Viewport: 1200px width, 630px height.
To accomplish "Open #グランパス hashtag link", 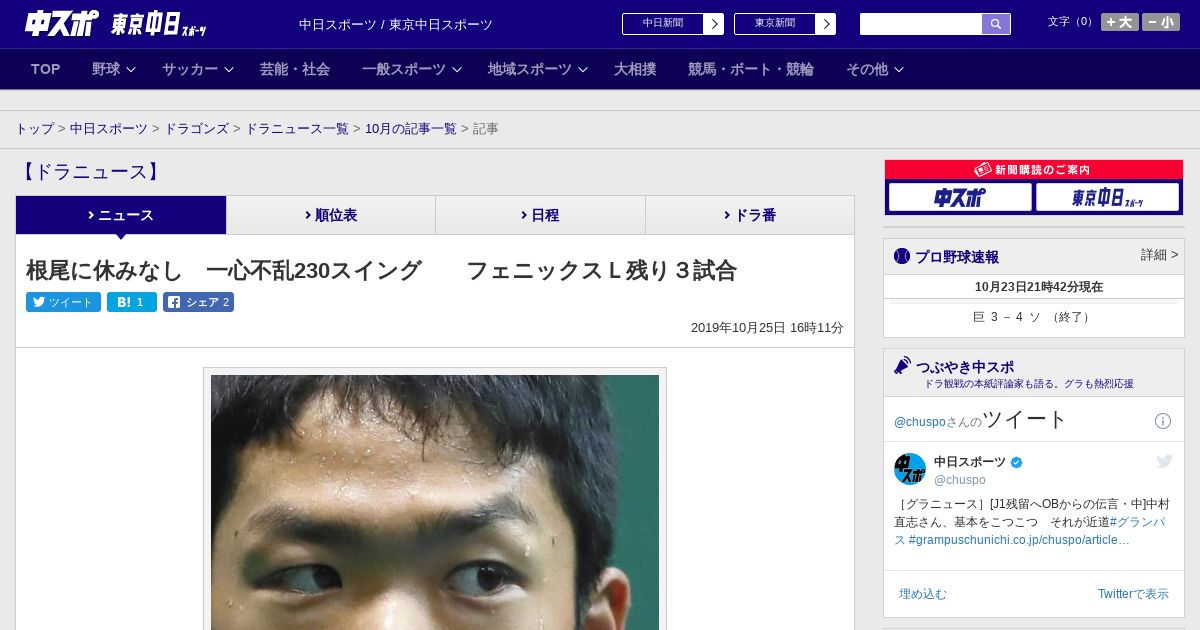I will [1138, 522].
